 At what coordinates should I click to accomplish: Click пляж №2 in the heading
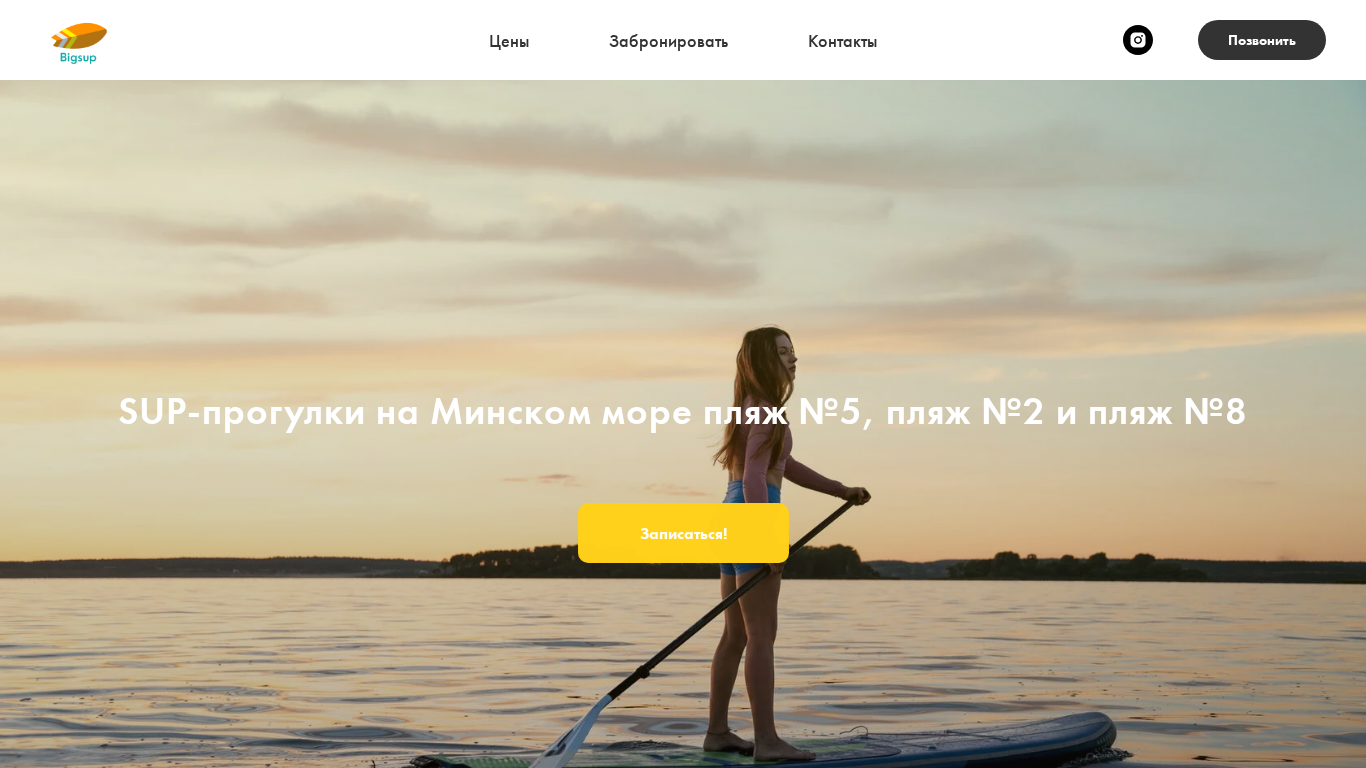coord(965,411)
